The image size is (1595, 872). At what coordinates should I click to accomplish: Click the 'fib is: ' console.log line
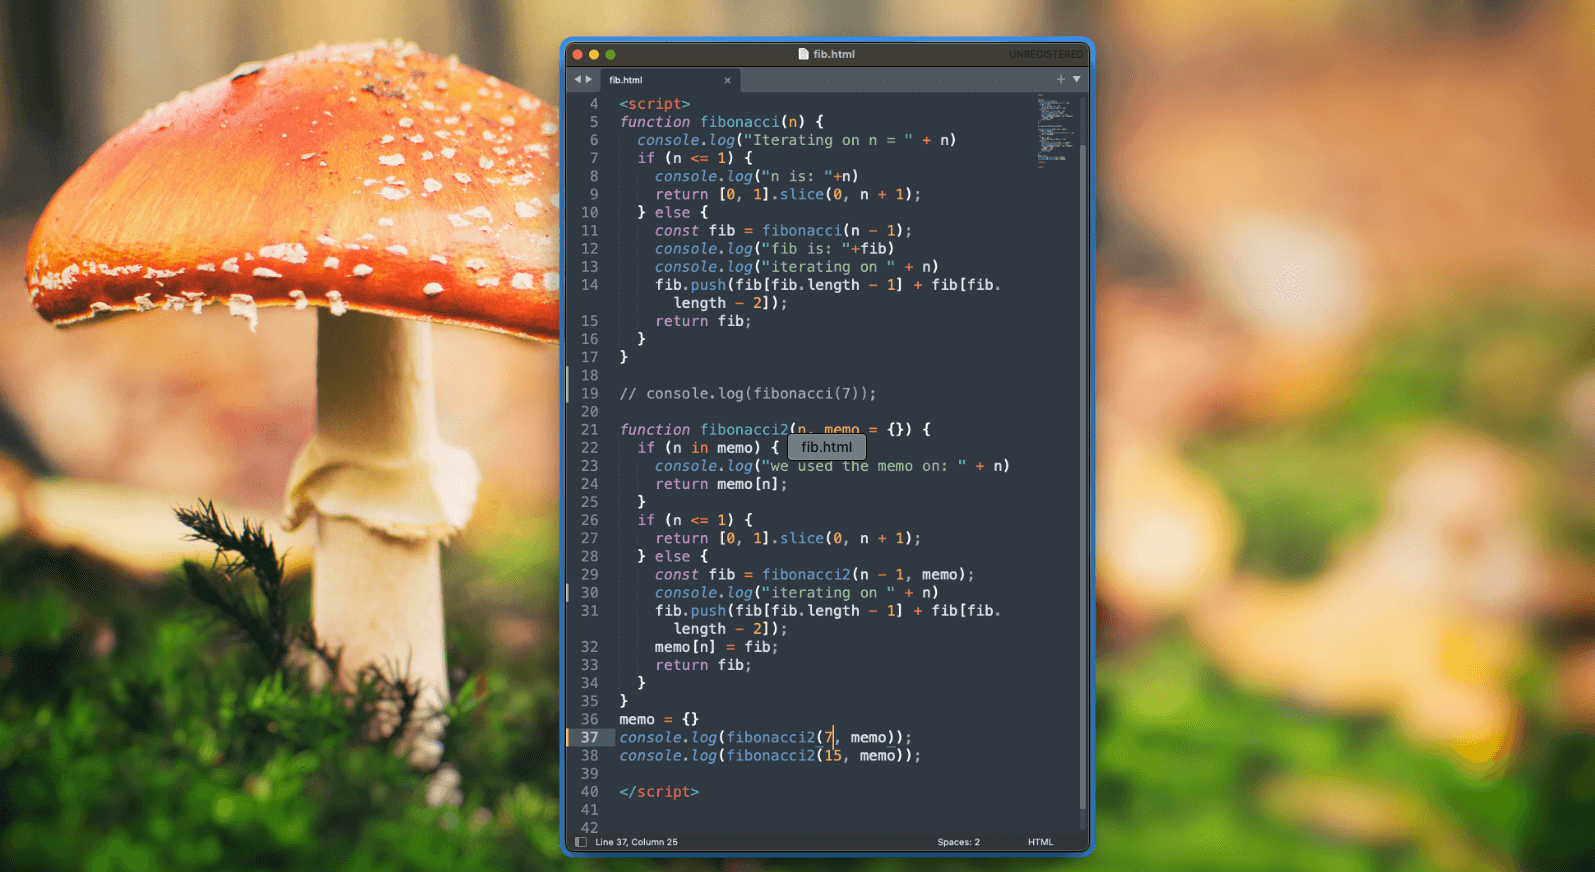(774, 248)
